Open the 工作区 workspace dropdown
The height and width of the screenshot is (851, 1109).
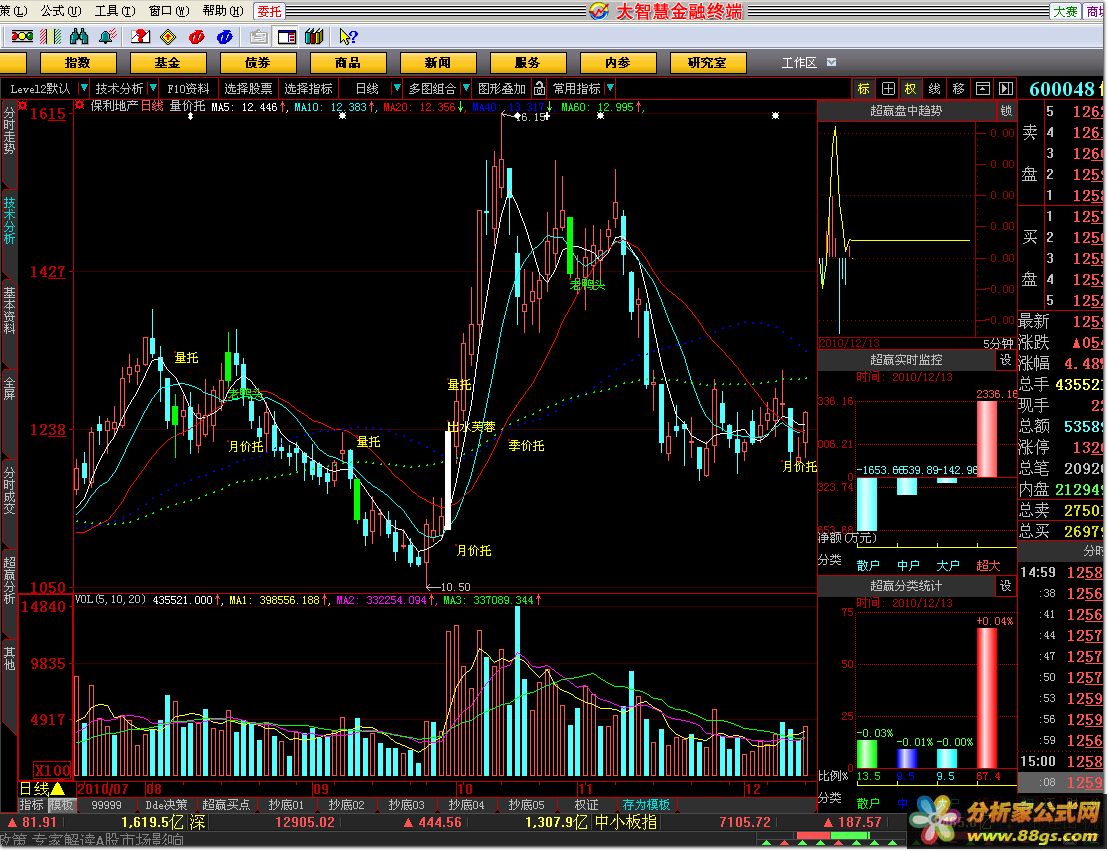(831, 62)
